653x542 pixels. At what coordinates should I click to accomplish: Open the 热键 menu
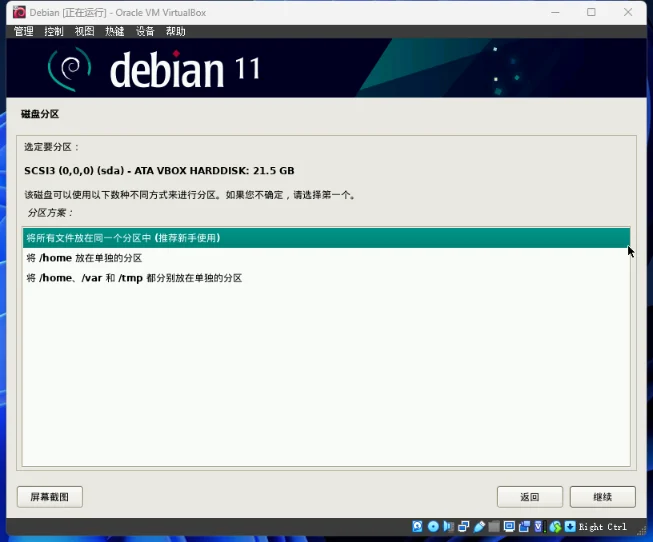click(115, 31)
